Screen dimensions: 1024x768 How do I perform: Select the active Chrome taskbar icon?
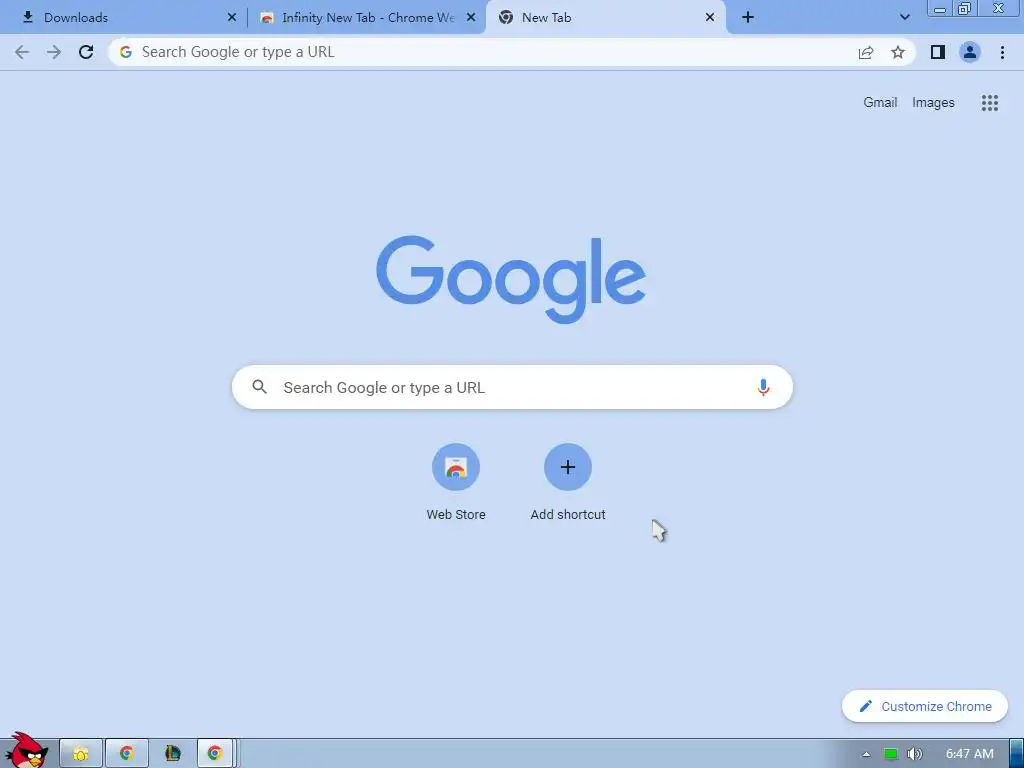point(215,753)
